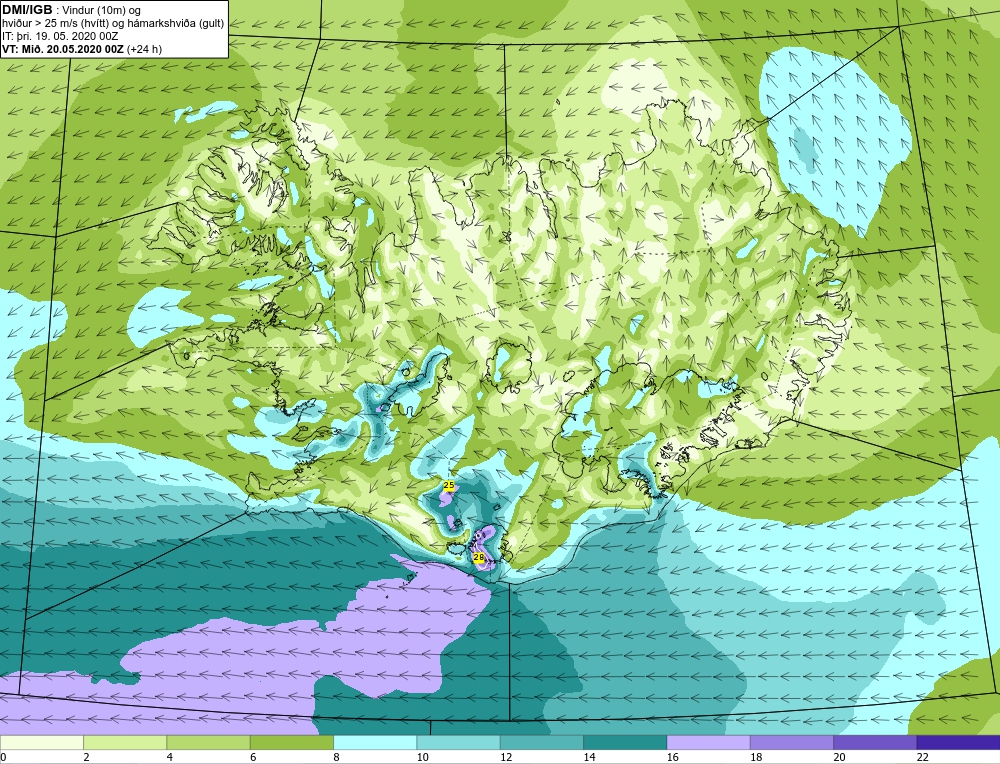Click the scale number "0"
The width and height of the screenshot is (1000, 764).
pyautogui.click(x=3, y=758)
